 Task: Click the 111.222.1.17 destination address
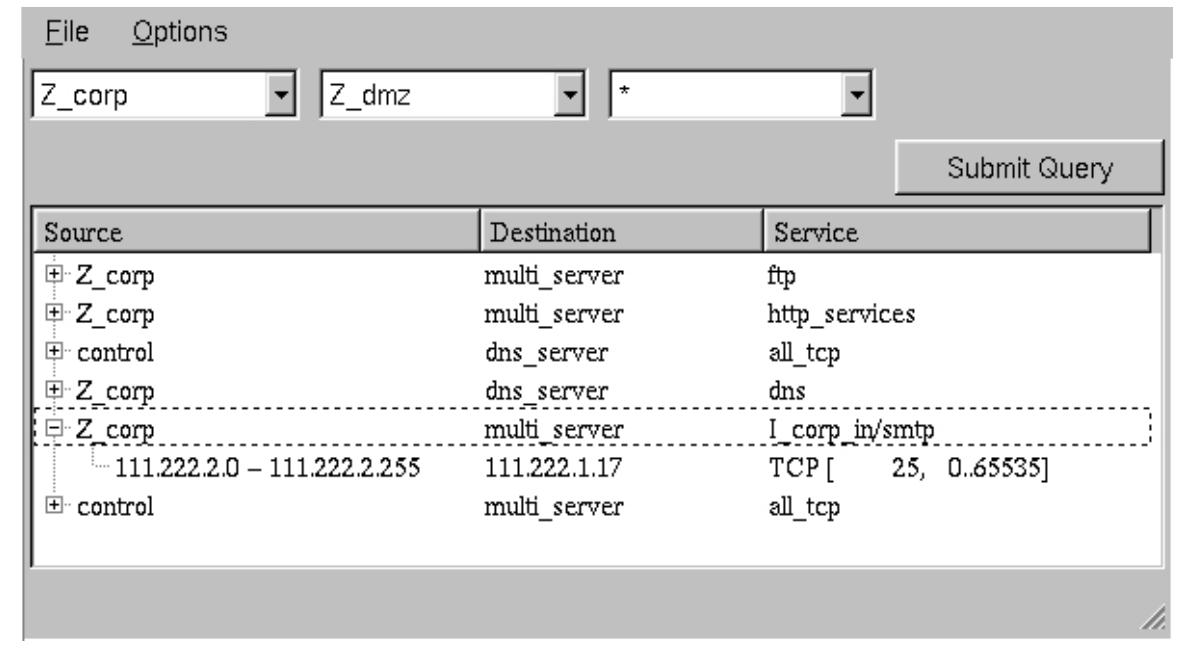553,468
